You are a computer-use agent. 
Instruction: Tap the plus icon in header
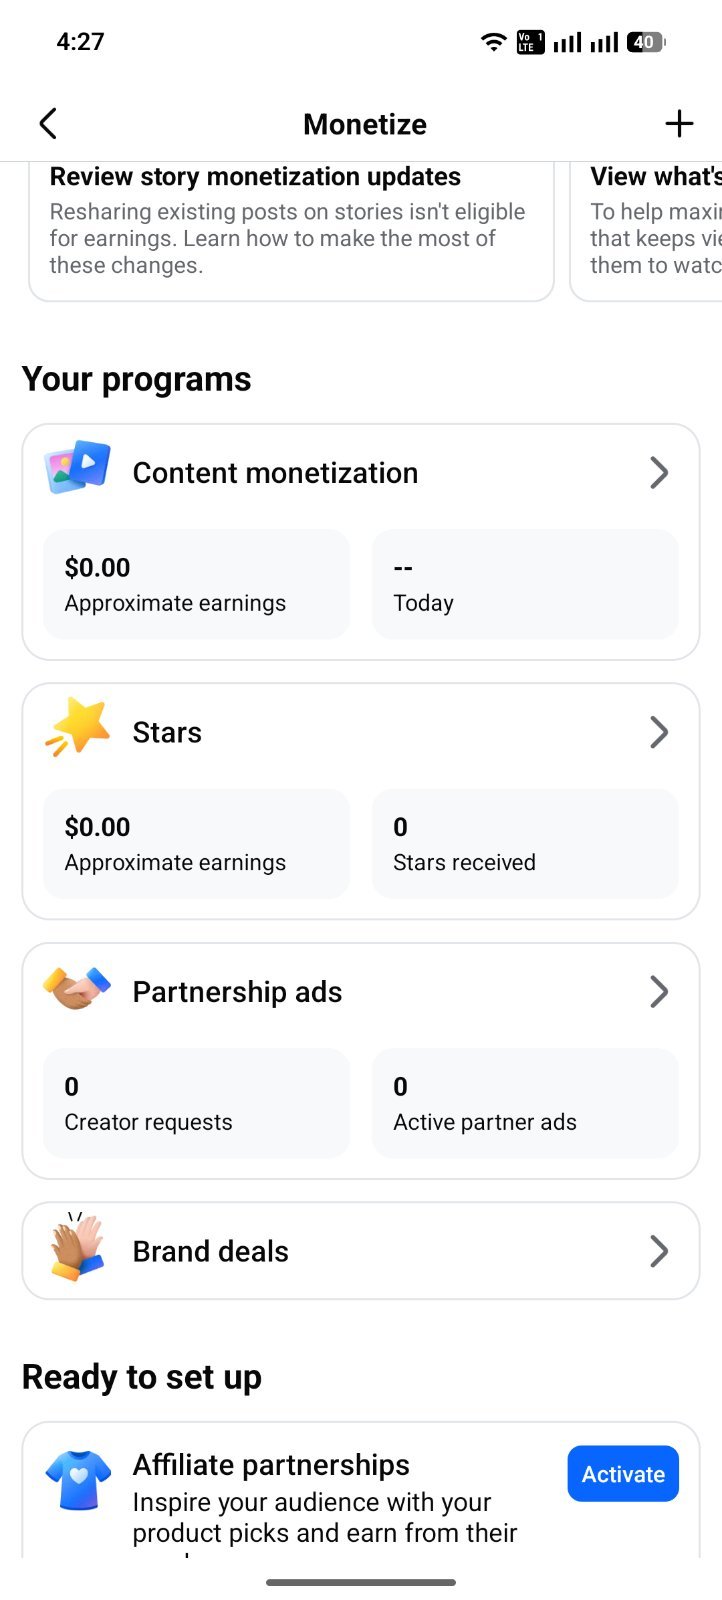coord(679,124)
